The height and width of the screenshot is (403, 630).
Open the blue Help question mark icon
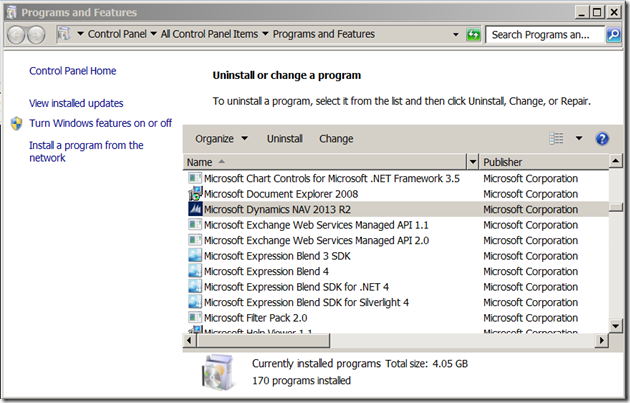pos(602,139)
